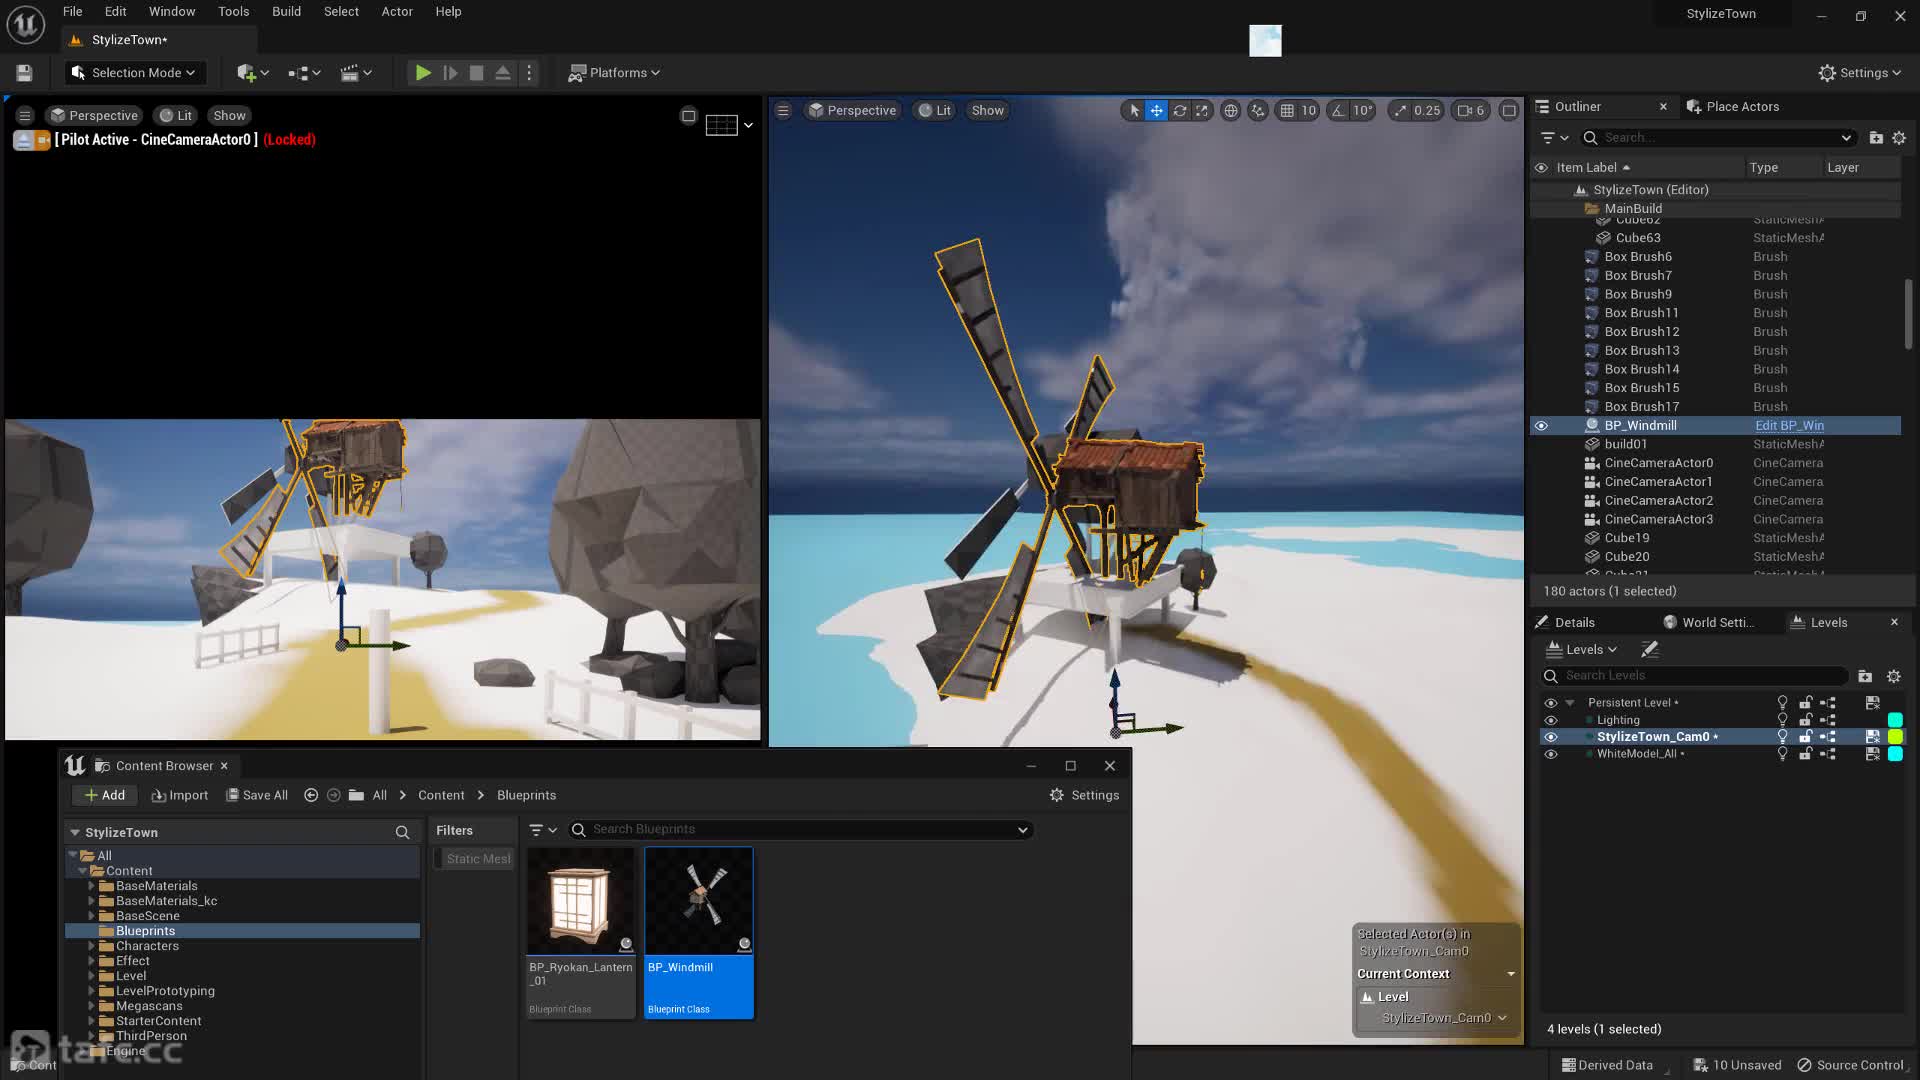Toggle the lock icon for Lighting level
1920x1080 pixels.
click(1805, 720)
